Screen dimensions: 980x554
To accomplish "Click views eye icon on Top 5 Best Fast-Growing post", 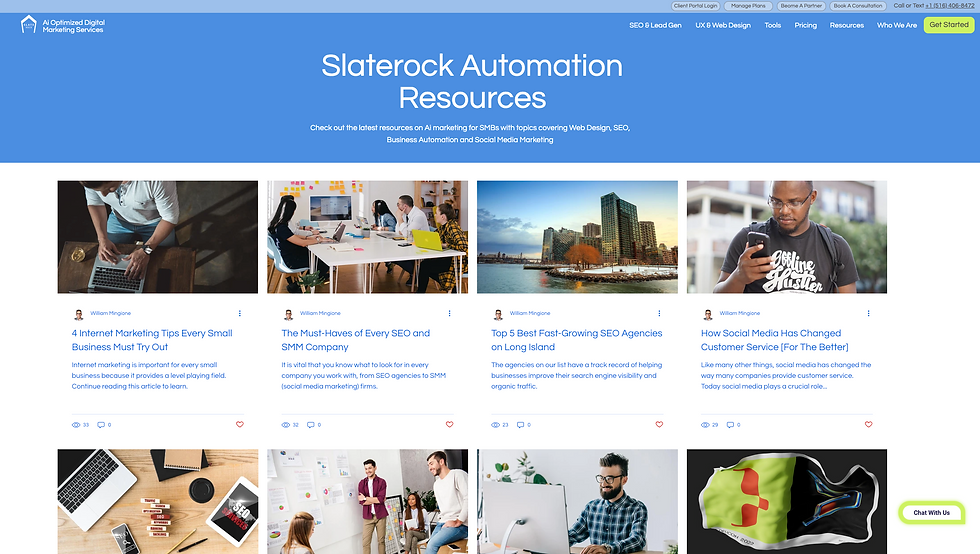I will [x=496, y=425].
